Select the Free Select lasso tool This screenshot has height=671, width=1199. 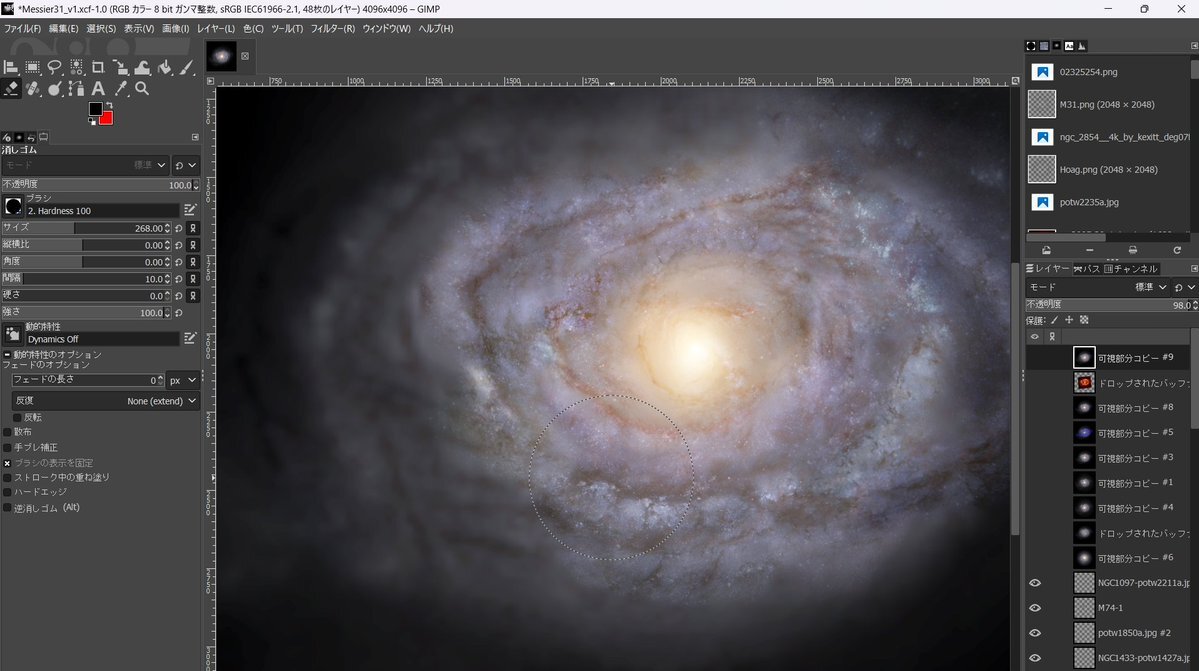point(54,67)
